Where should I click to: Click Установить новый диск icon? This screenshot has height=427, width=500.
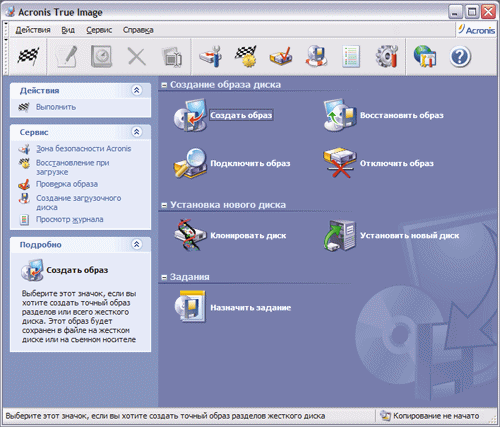click(340, 235)
